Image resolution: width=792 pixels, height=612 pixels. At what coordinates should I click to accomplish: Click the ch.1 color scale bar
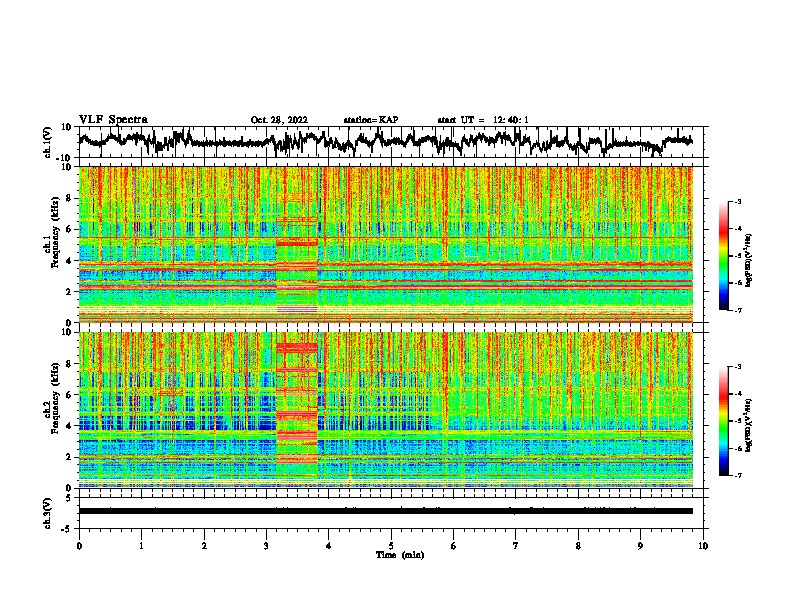[723, 256]
